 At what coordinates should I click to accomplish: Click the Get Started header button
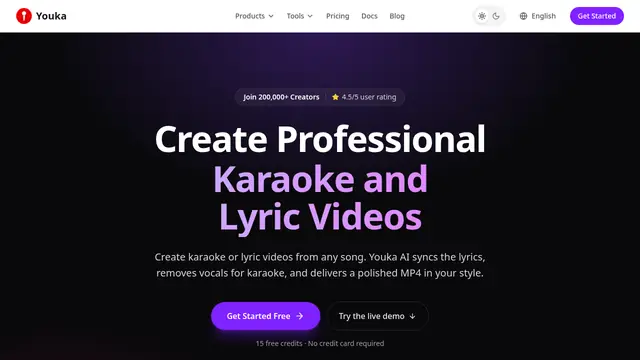click(597, 16)
